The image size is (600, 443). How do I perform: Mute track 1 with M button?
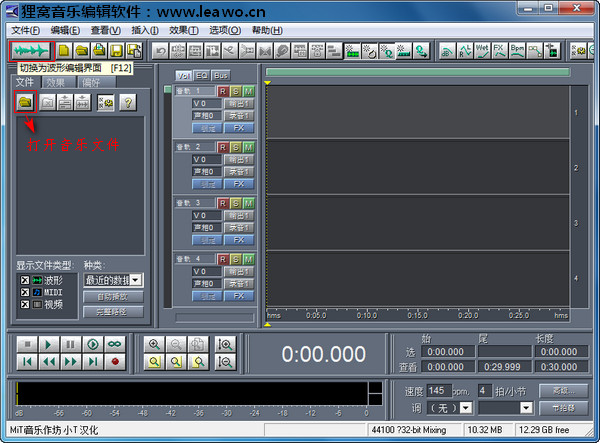[249, 91]
